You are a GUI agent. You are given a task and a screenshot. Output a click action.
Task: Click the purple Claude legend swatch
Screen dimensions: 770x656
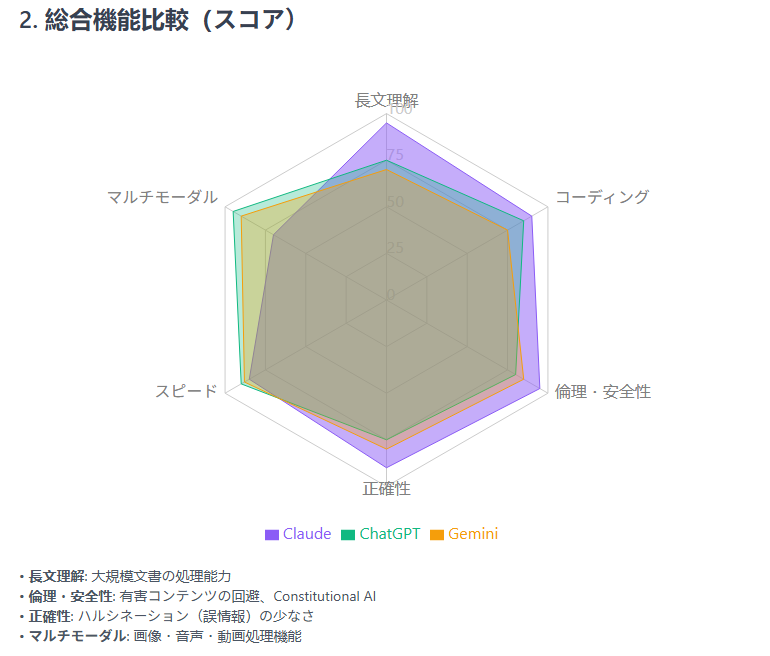pyautogui.click(x=272, y=534)
